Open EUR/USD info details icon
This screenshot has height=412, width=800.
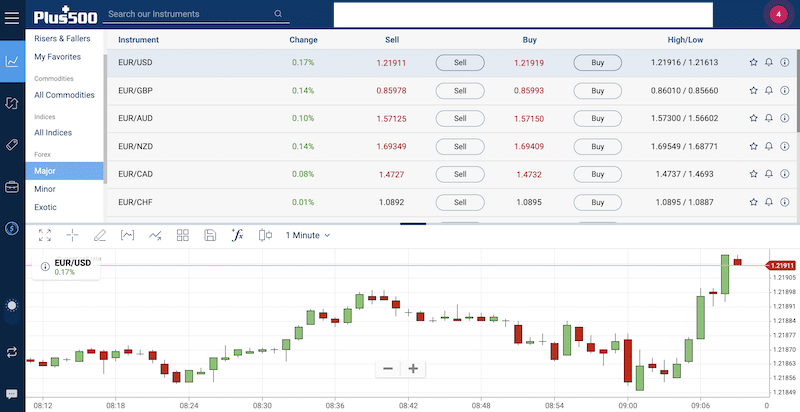click(x=785, y=63)
